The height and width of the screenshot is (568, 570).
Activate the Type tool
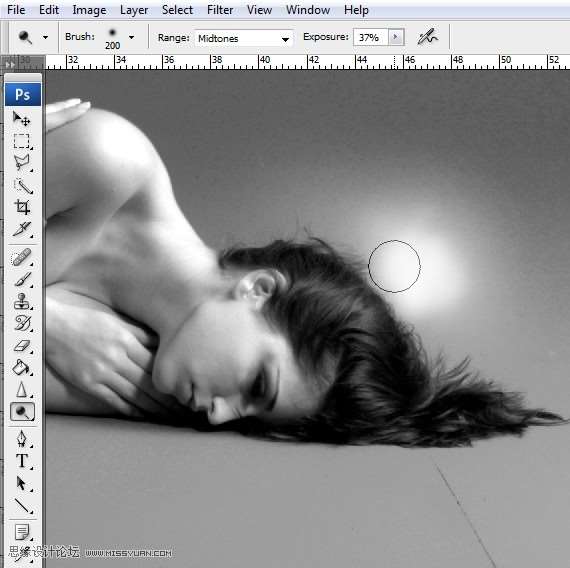coord(22,461)
